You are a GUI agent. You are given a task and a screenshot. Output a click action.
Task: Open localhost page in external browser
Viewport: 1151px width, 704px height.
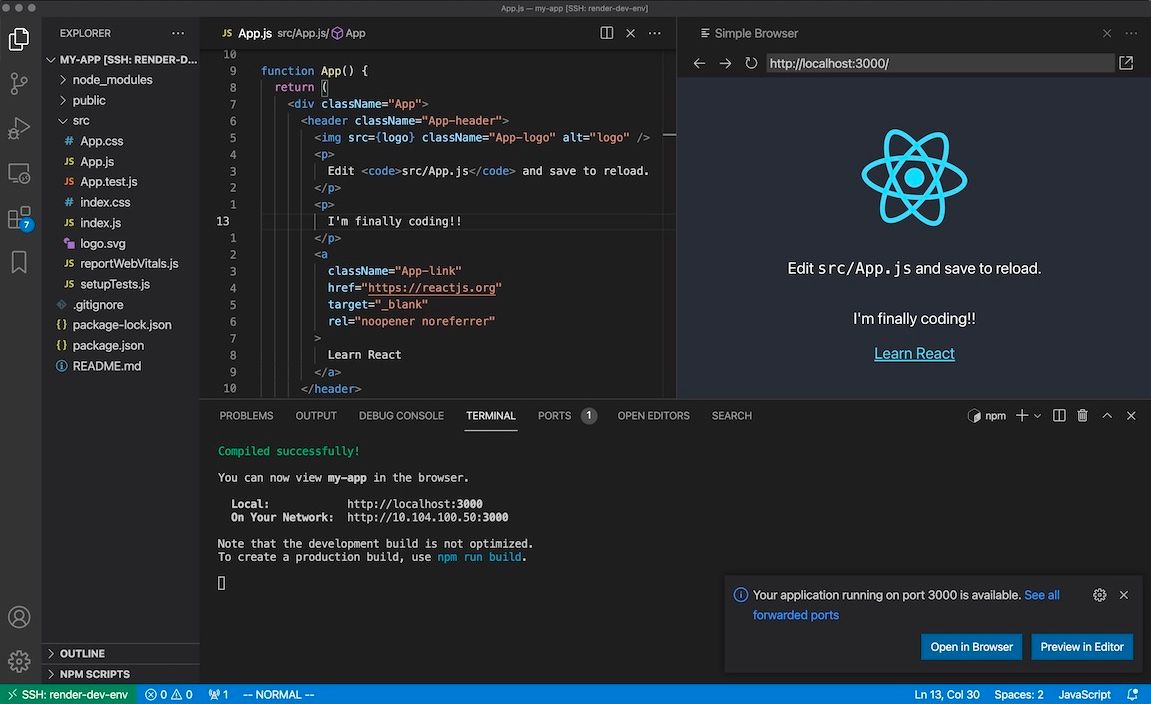1126,62
